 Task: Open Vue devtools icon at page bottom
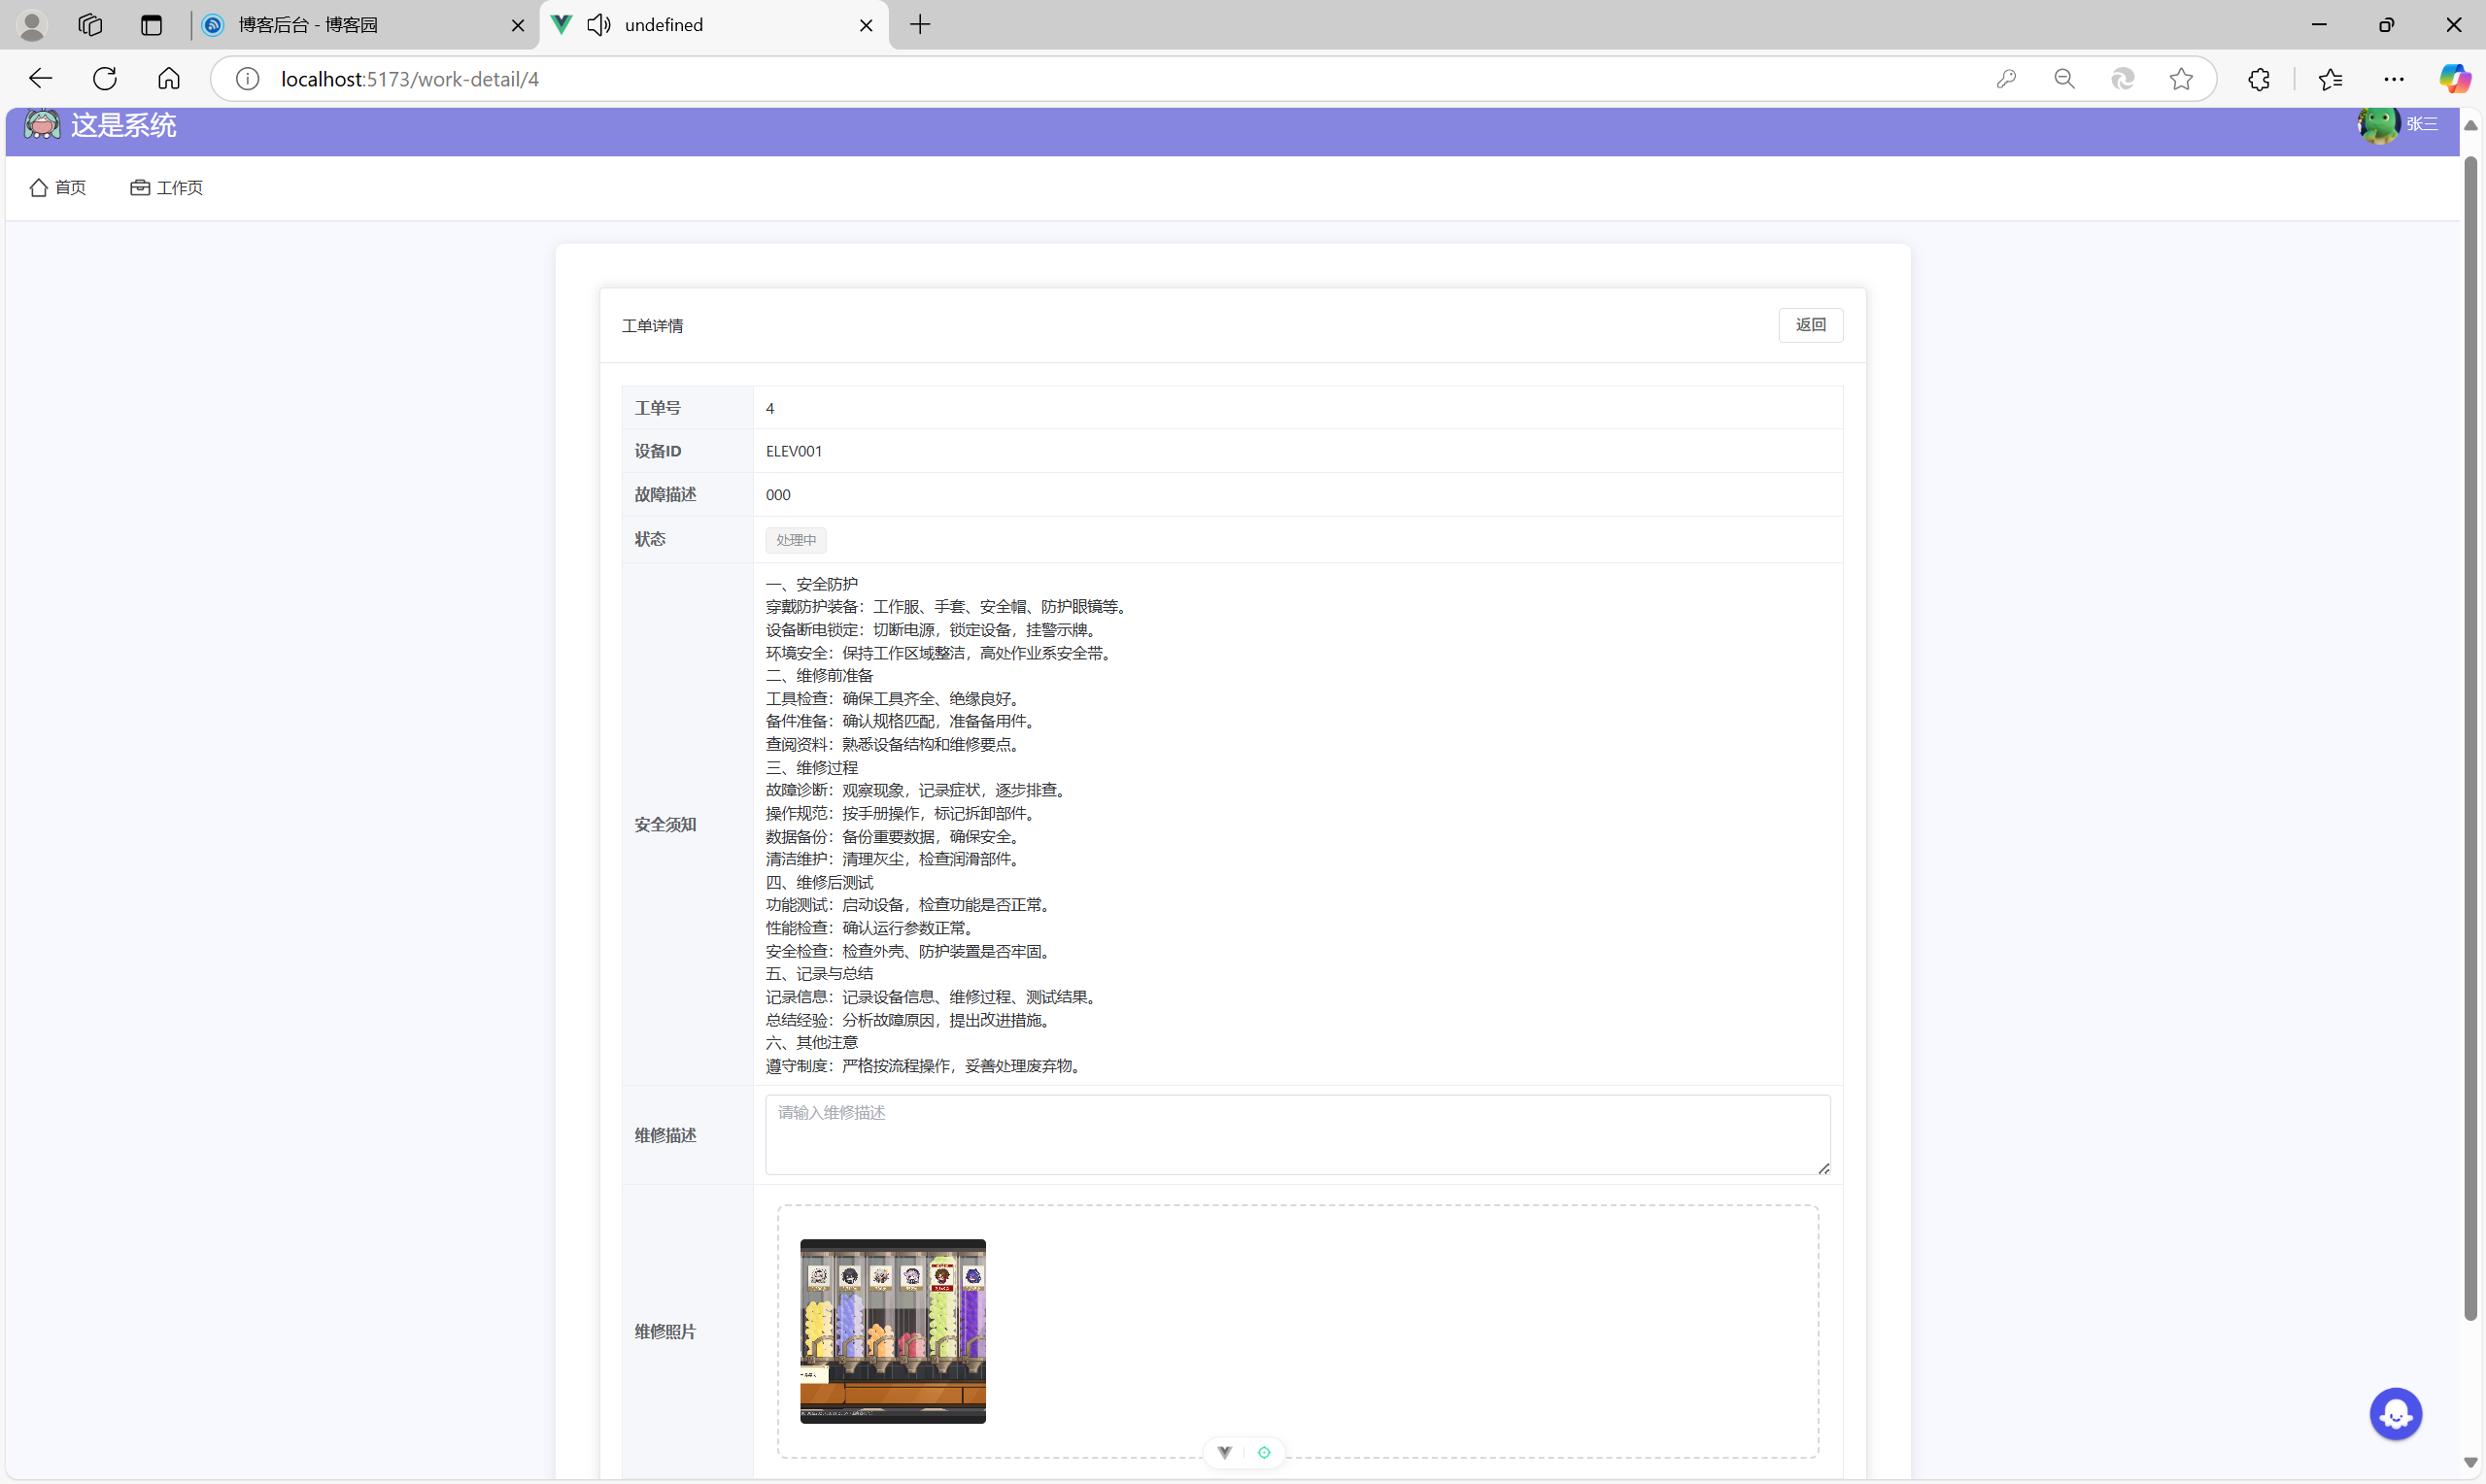pos(1224,1452)
